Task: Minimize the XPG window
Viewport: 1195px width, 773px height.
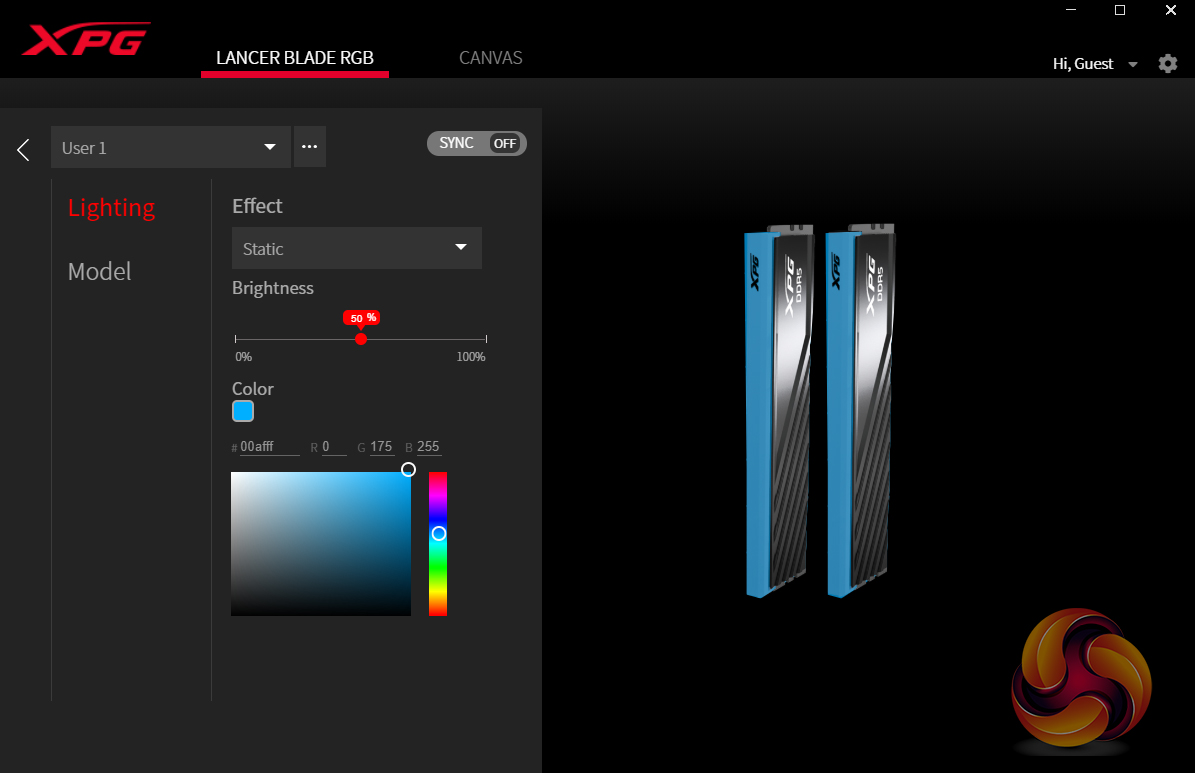Action: coord(1071,10)
